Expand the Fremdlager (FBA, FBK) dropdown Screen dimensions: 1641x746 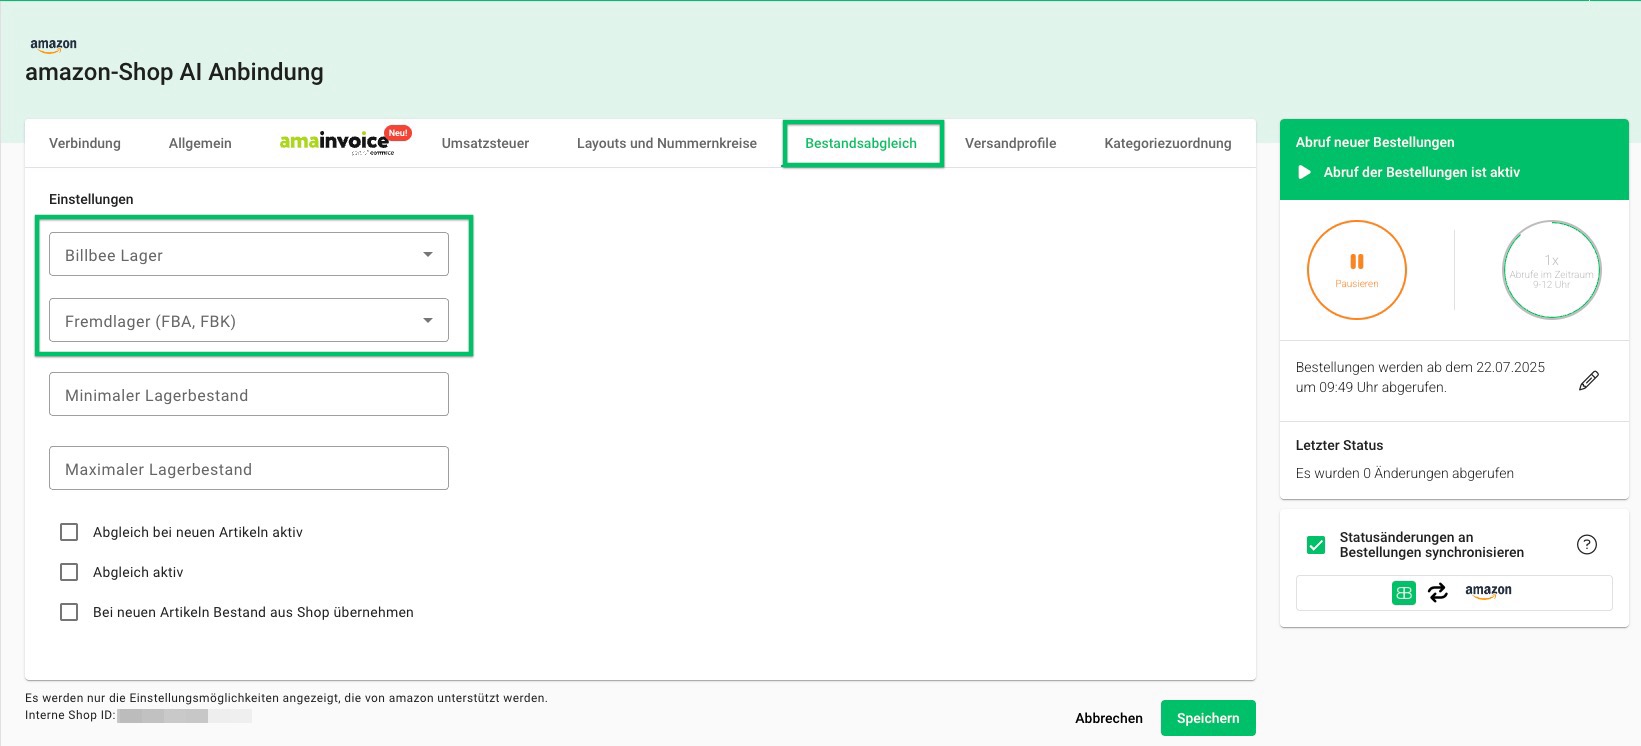pos(249,320)
